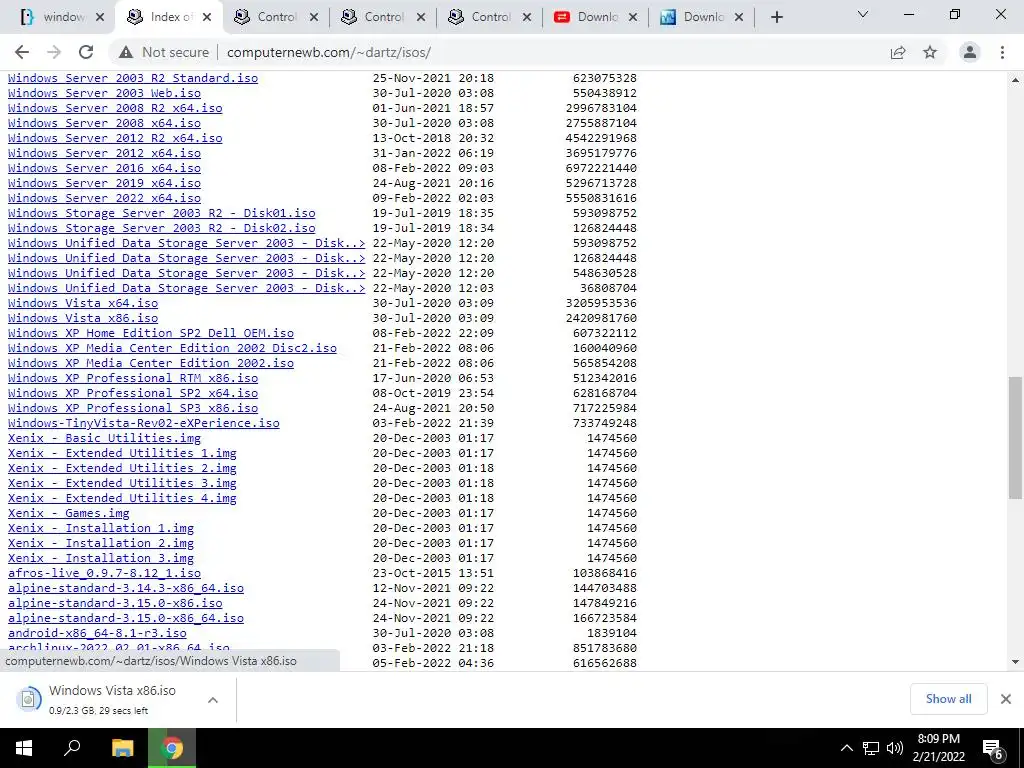This screenshot has width=1024, height=768.
Task: Open the notification center icon
Action: click(993, 748)
